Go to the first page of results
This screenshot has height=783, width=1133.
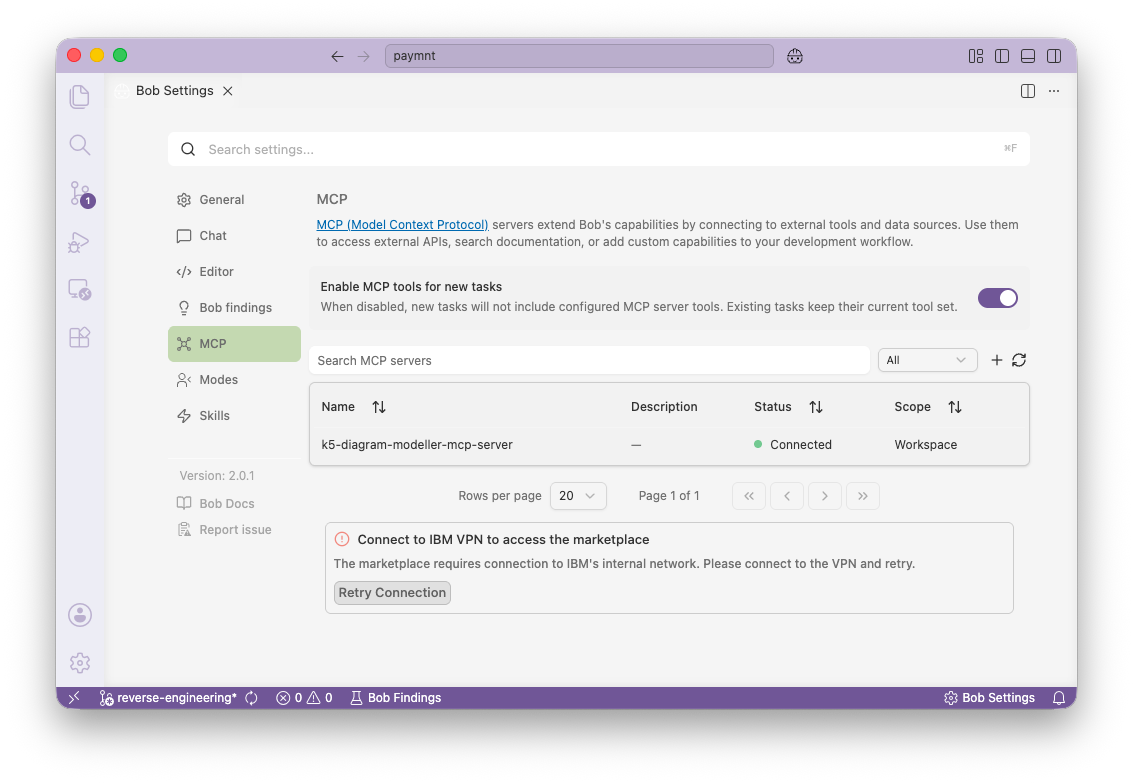point(749,496)
